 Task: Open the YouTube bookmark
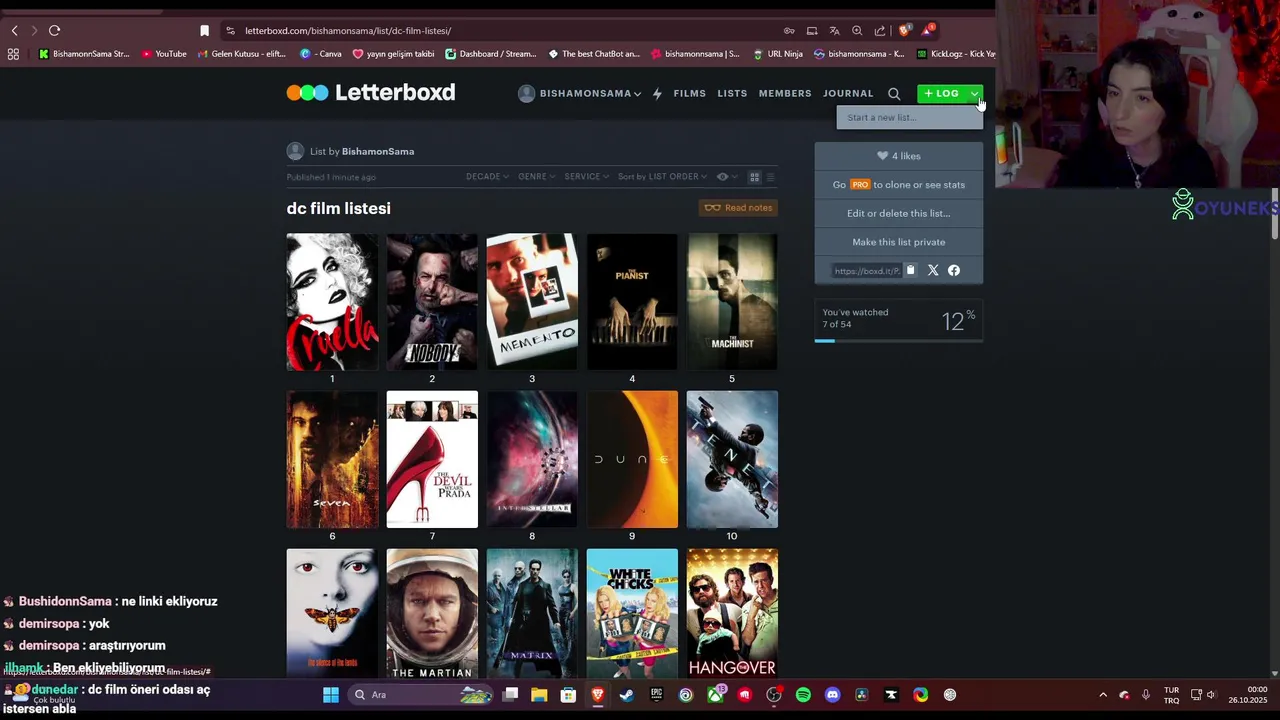(164, 54)
